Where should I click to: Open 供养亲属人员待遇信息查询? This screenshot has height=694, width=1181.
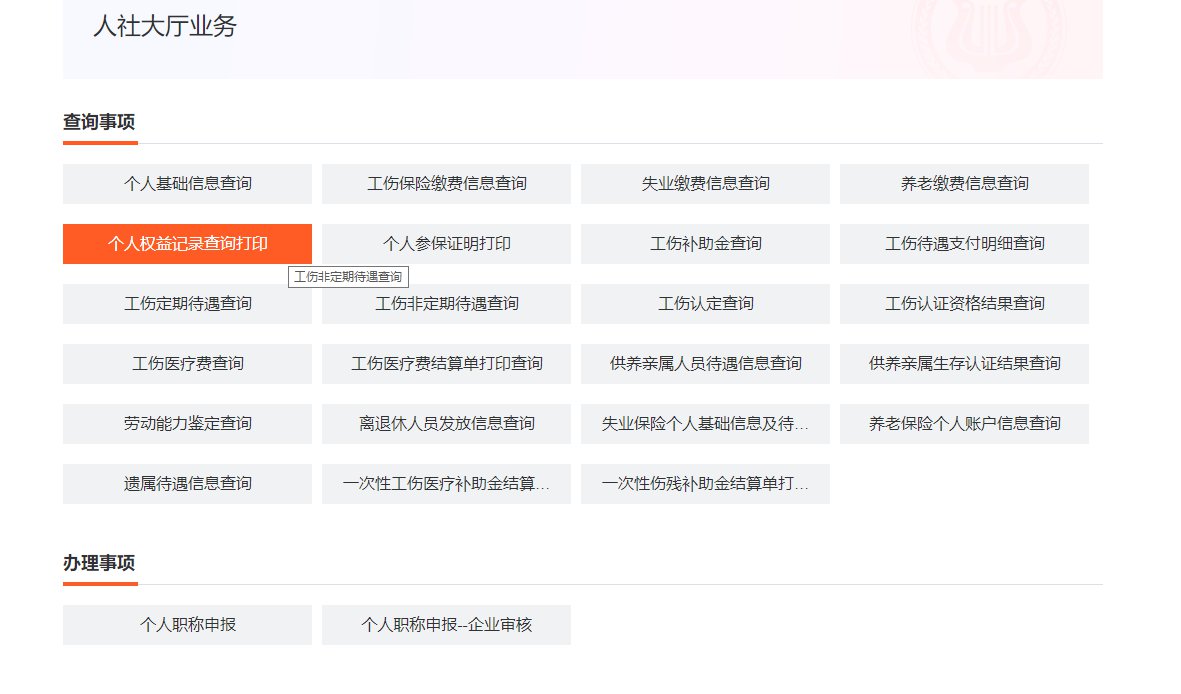[705, 364]
